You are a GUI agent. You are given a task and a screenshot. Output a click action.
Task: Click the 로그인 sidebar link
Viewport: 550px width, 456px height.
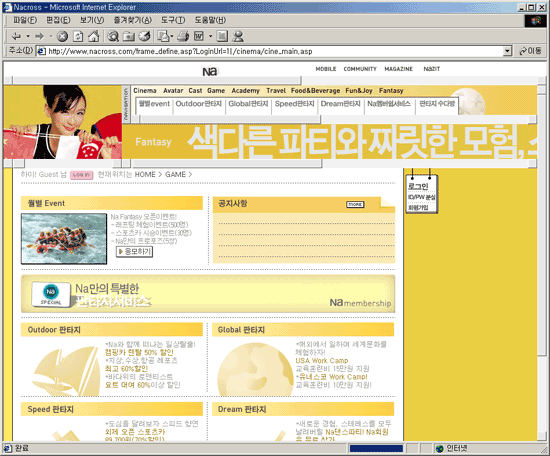418,186
